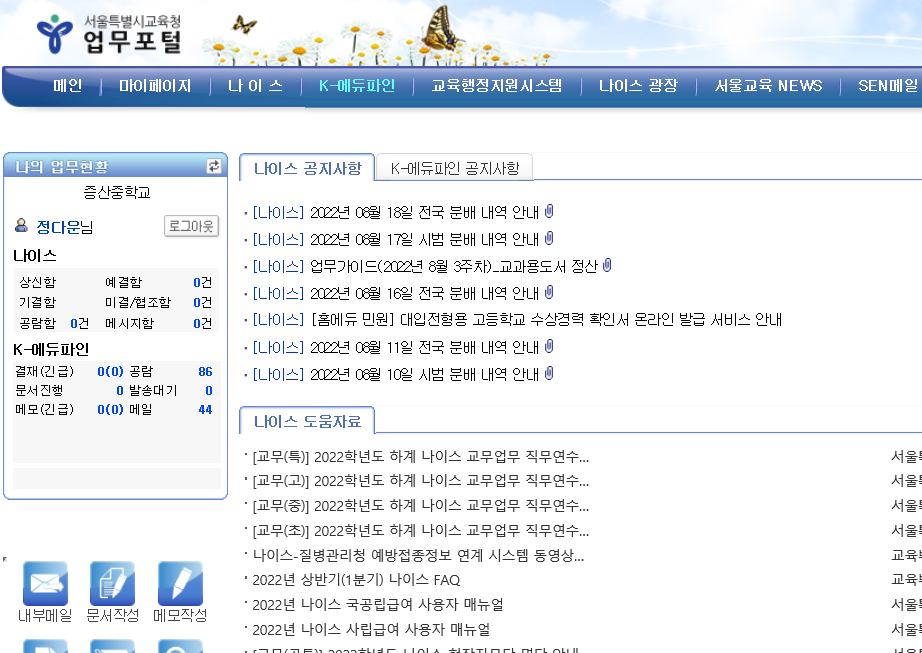Open 2022년 나이스 사립급여 사용자 매뉴얼

click(x=371, y=629)
